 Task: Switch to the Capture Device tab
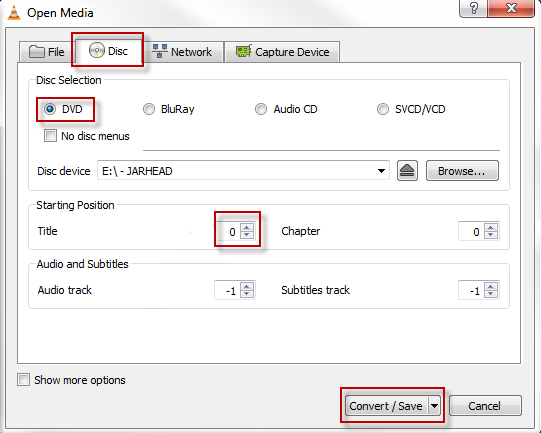coord(282,52)
